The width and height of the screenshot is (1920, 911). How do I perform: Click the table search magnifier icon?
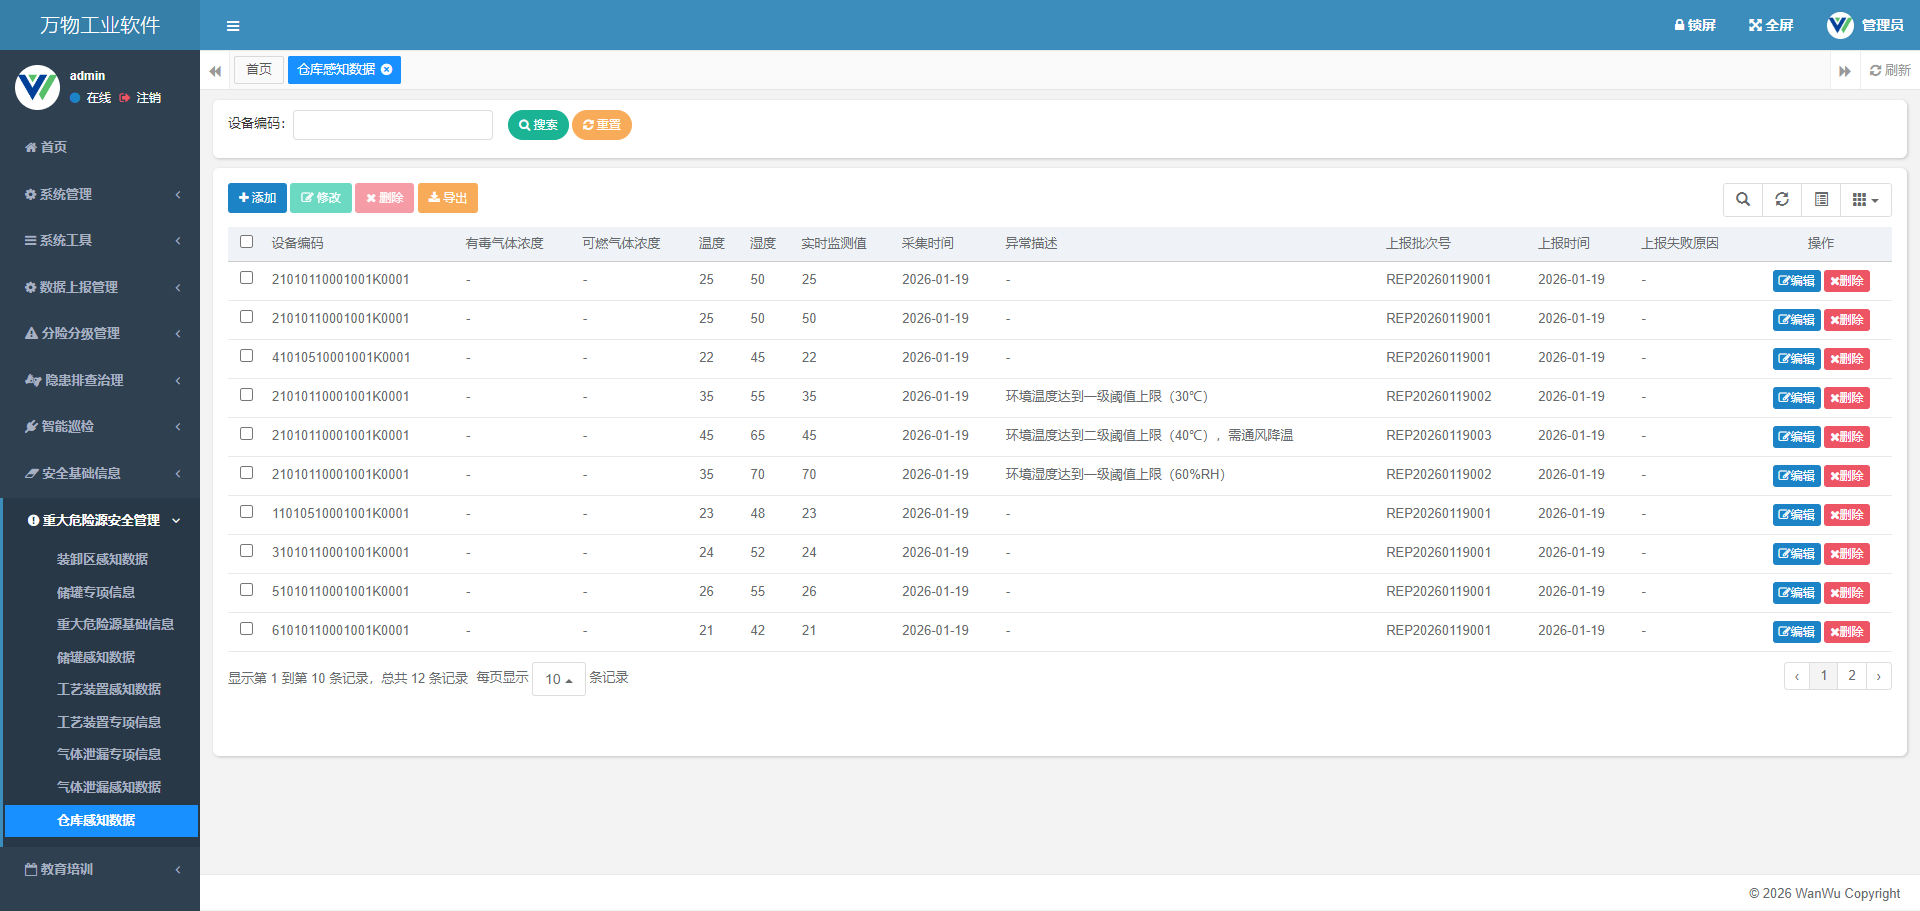(1743, 199)
